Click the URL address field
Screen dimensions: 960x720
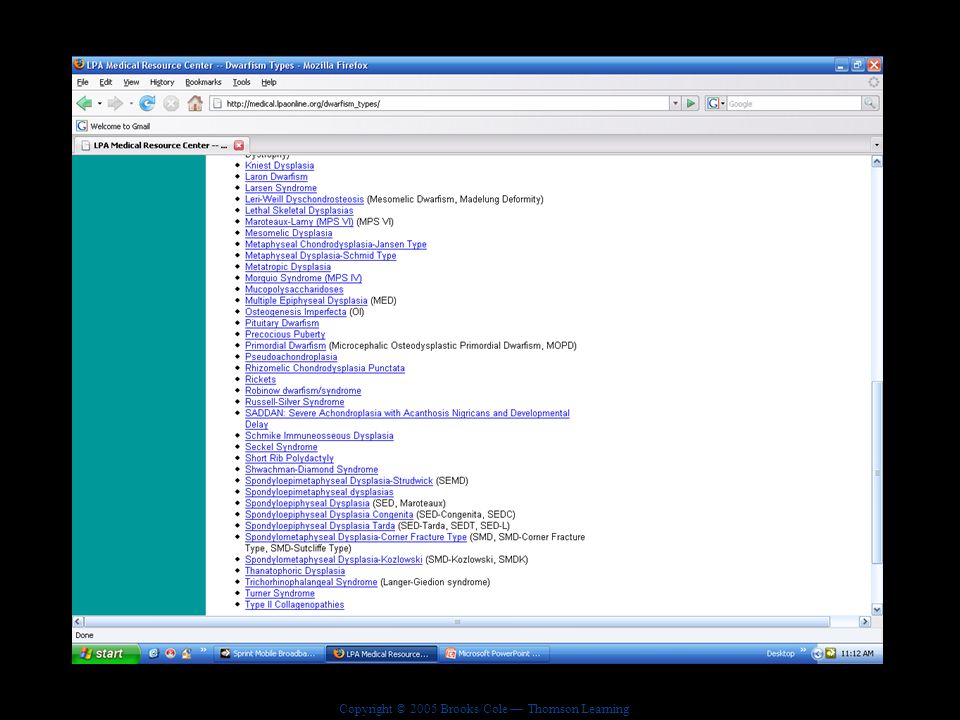click(x=440, y=103)
